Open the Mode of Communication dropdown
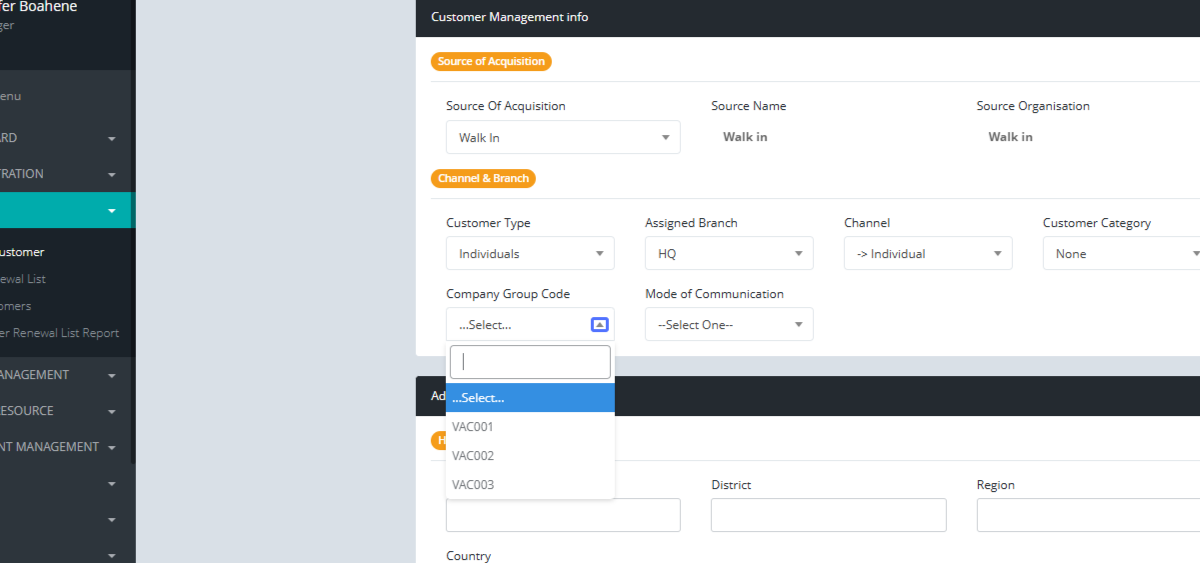This screenshot has width=1200, height=563. 728,325
